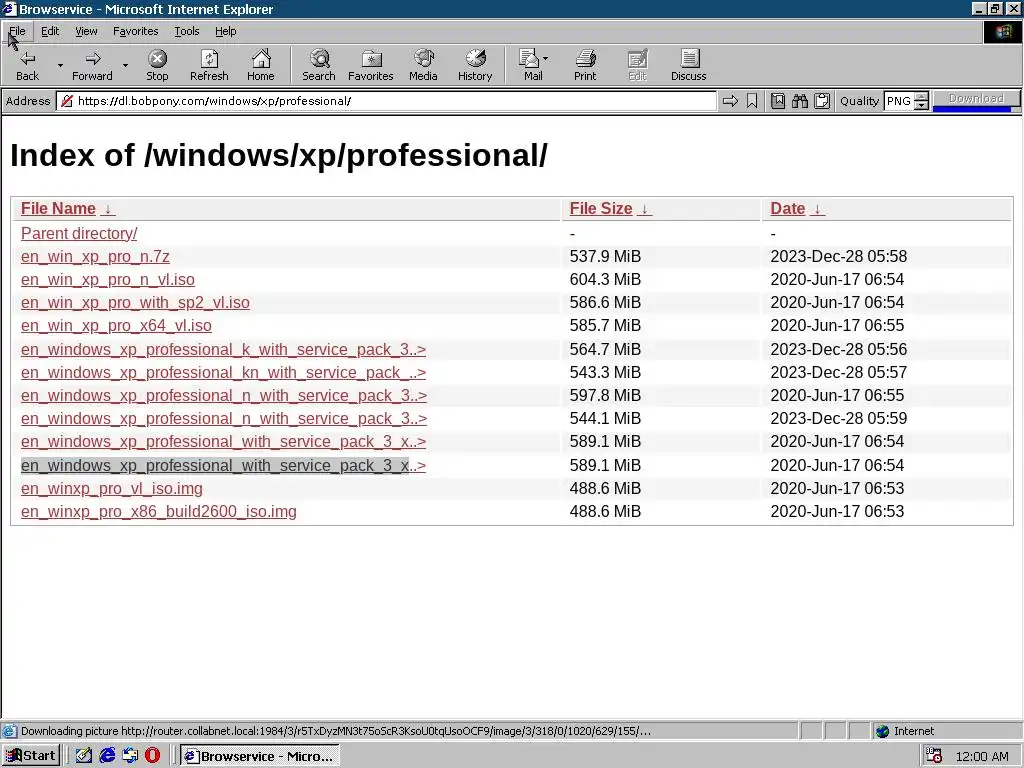The height and width of the screenshot is (768, 1024).
Task: Open the Edit menu in the menu bar
Action: pyautogui.click(x=50, y=31)
